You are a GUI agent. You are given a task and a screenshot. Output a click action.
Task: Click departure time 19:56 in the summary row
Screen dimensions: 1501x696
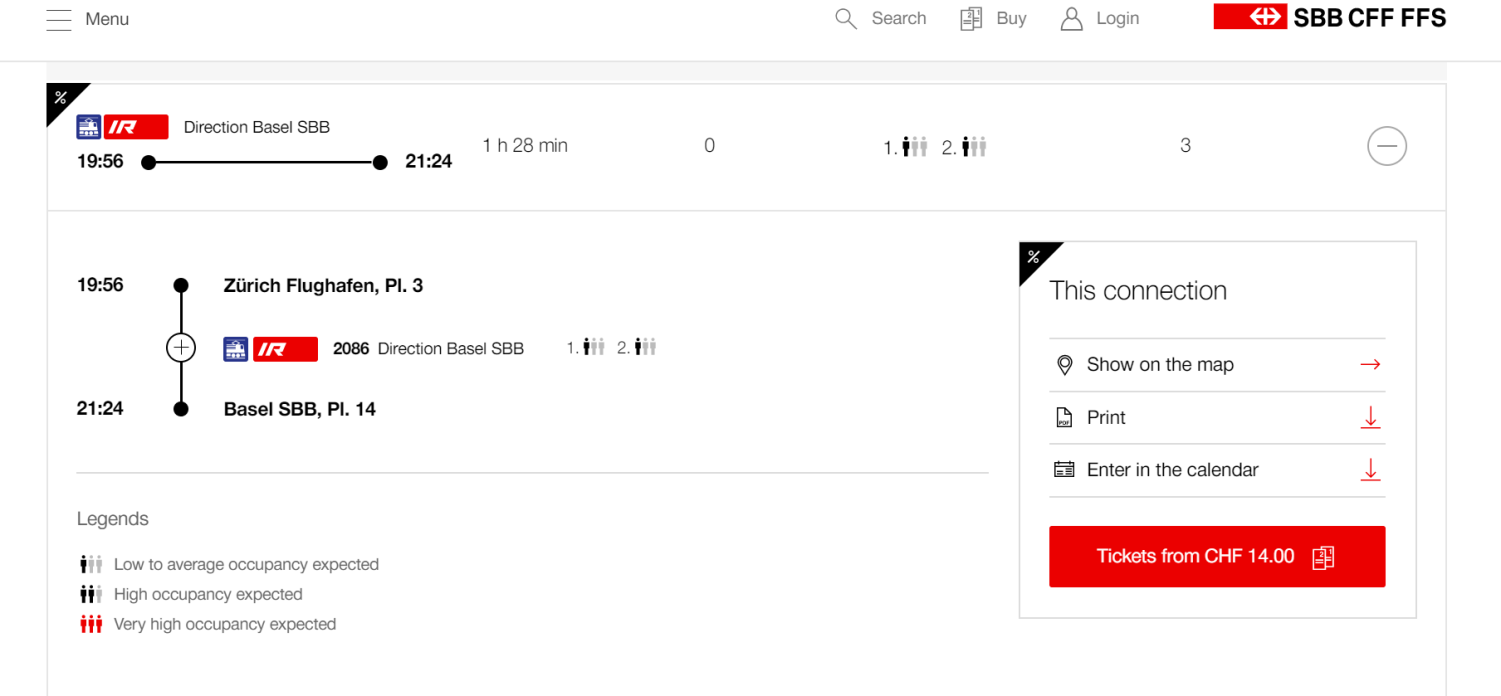point(100,161)
